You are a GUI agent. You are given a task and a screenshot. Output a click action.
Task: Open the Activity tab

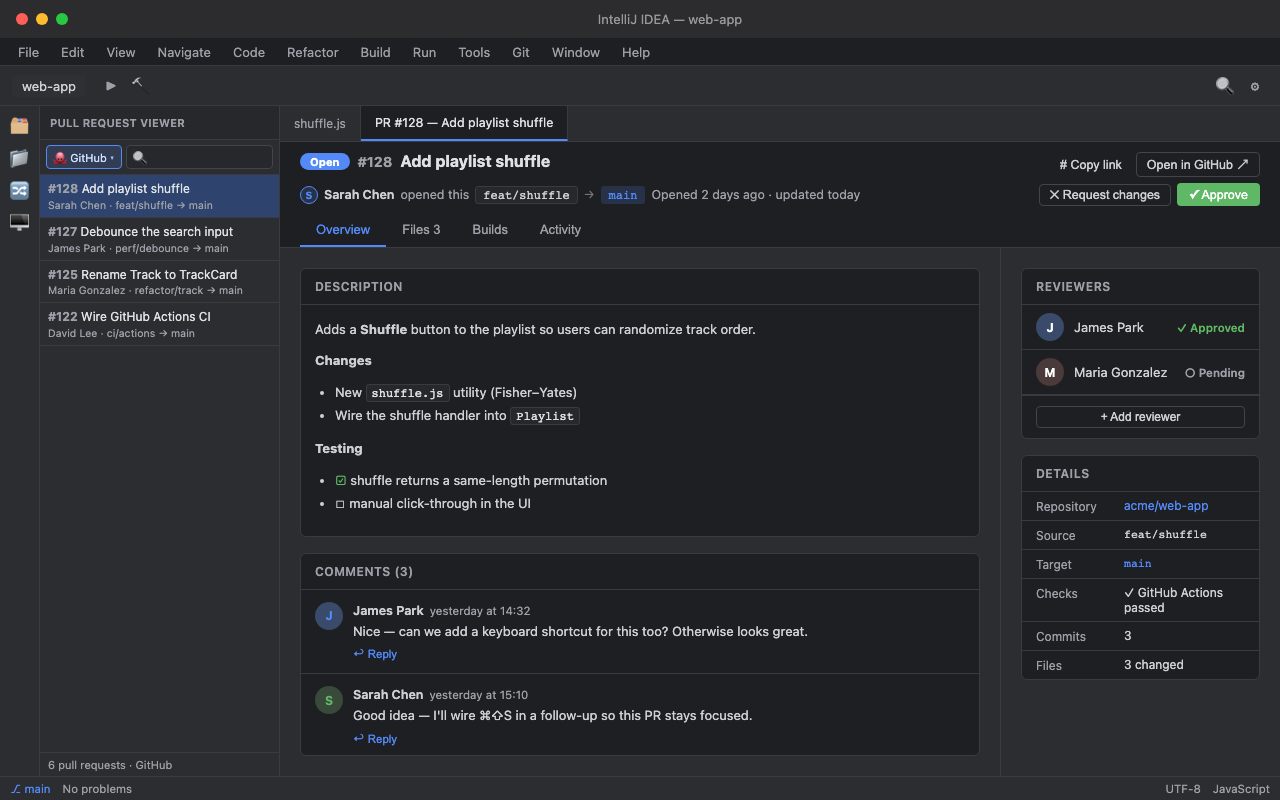(560, 229)
